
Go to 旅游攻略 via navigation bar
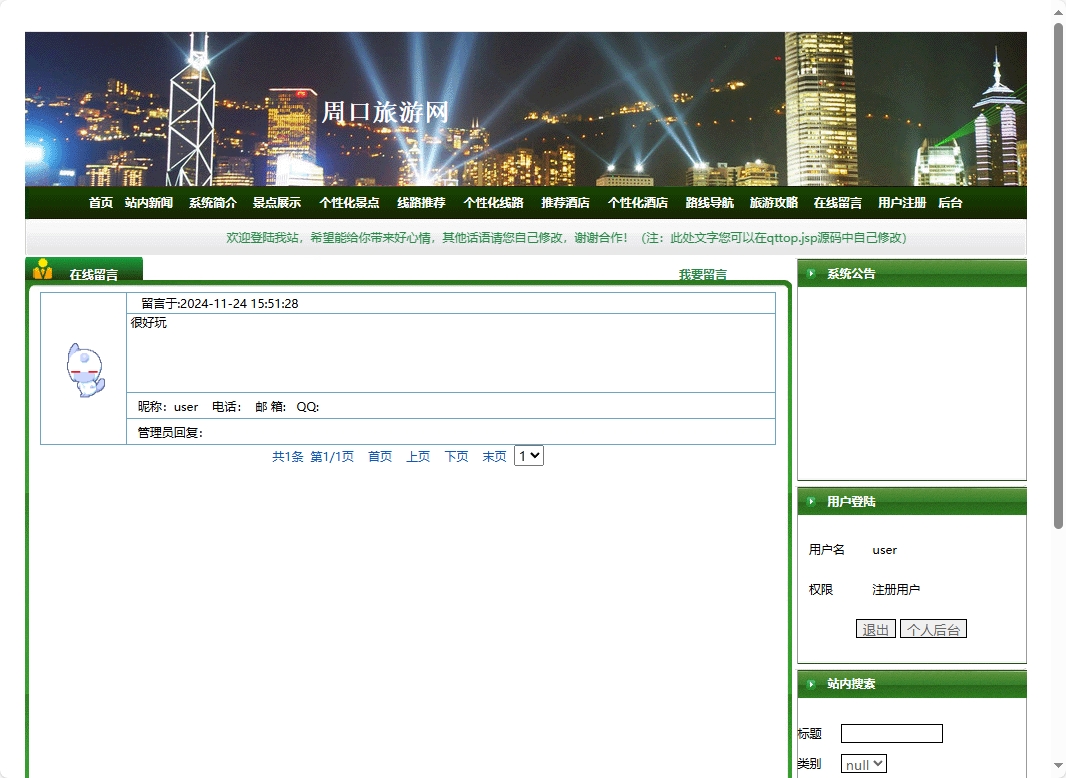[773, 202]
